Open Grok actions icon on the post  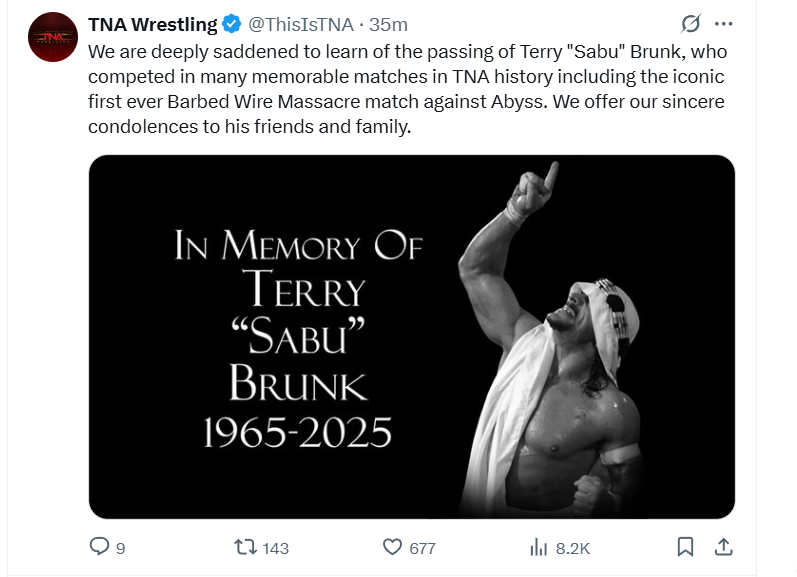689,23
